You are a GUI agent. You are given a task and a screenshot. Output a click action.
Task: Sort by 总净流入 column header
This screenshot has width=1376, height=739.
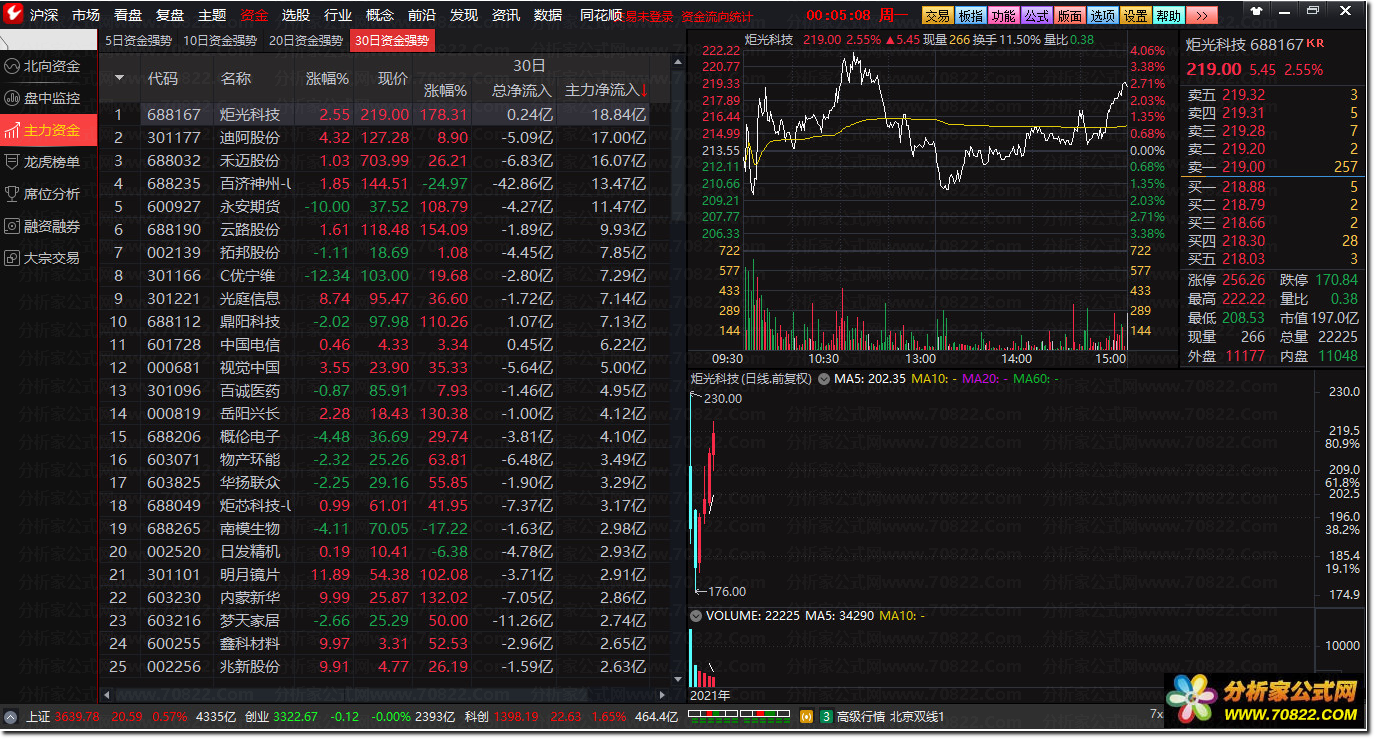point(522,90)
